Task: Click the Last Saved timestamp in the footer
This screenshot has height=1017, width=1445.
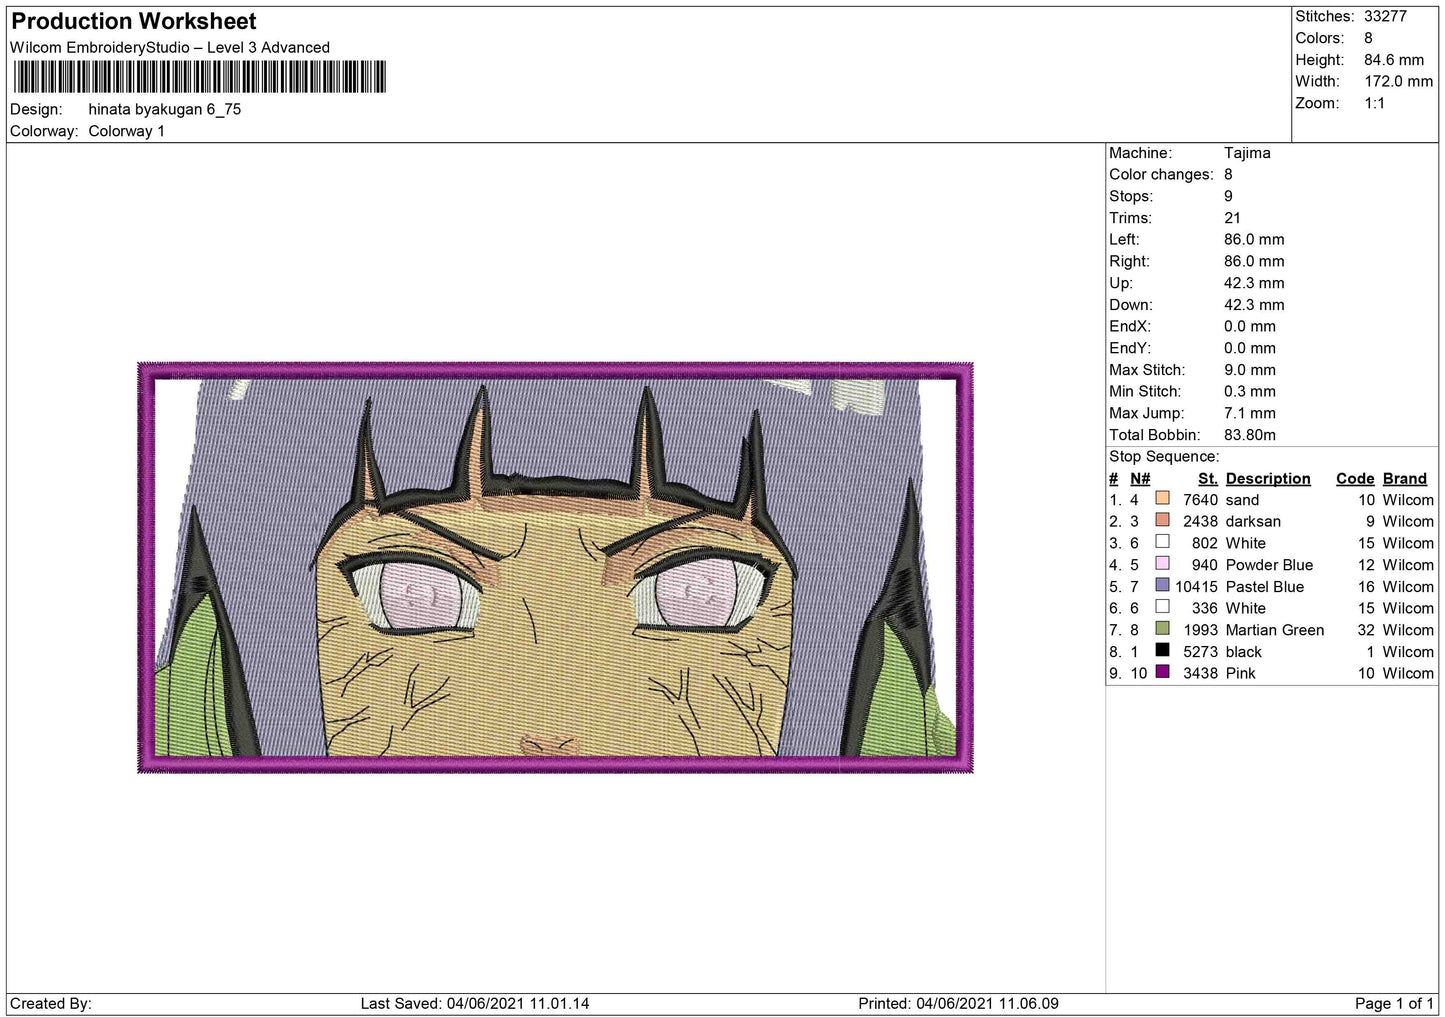Action: click(475, 1003)
